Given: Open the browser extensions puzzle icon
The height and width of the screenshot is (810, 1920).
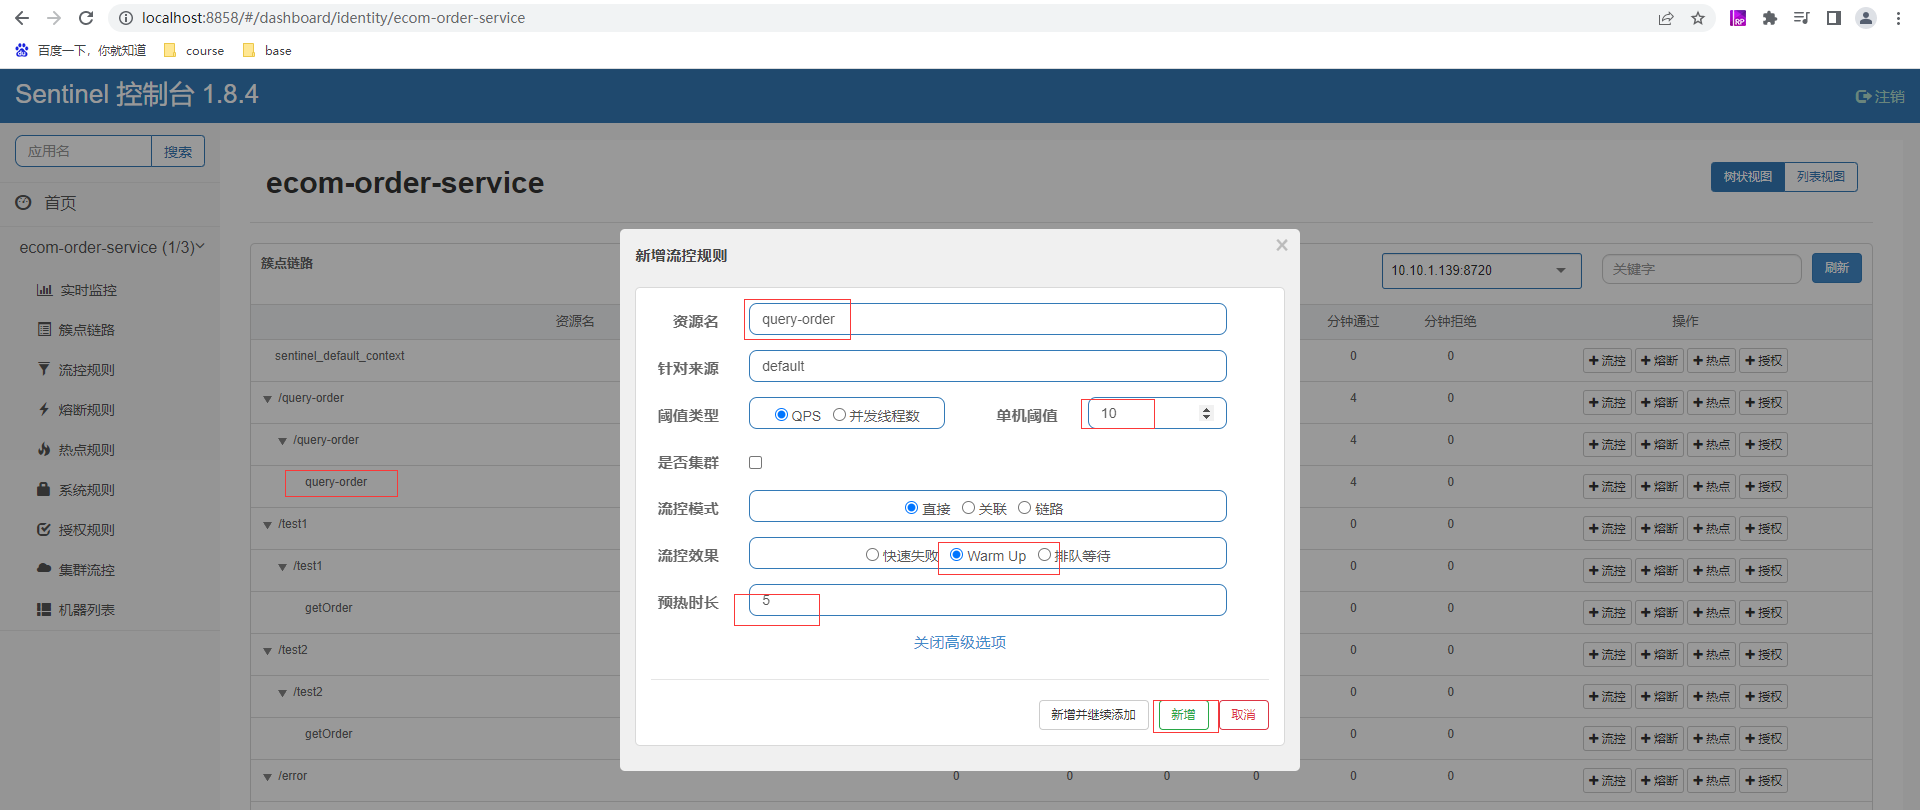Looking at the screenshot, I should click(1770, 18).
